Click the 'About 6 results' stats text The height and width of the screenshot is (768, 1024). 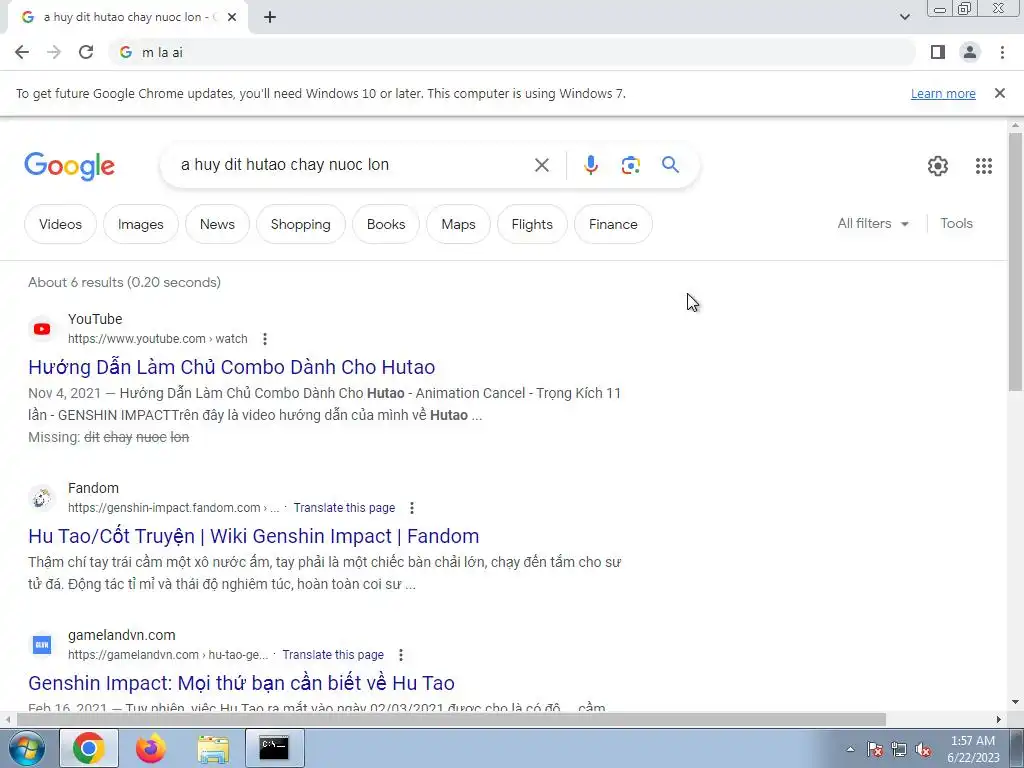124,282
